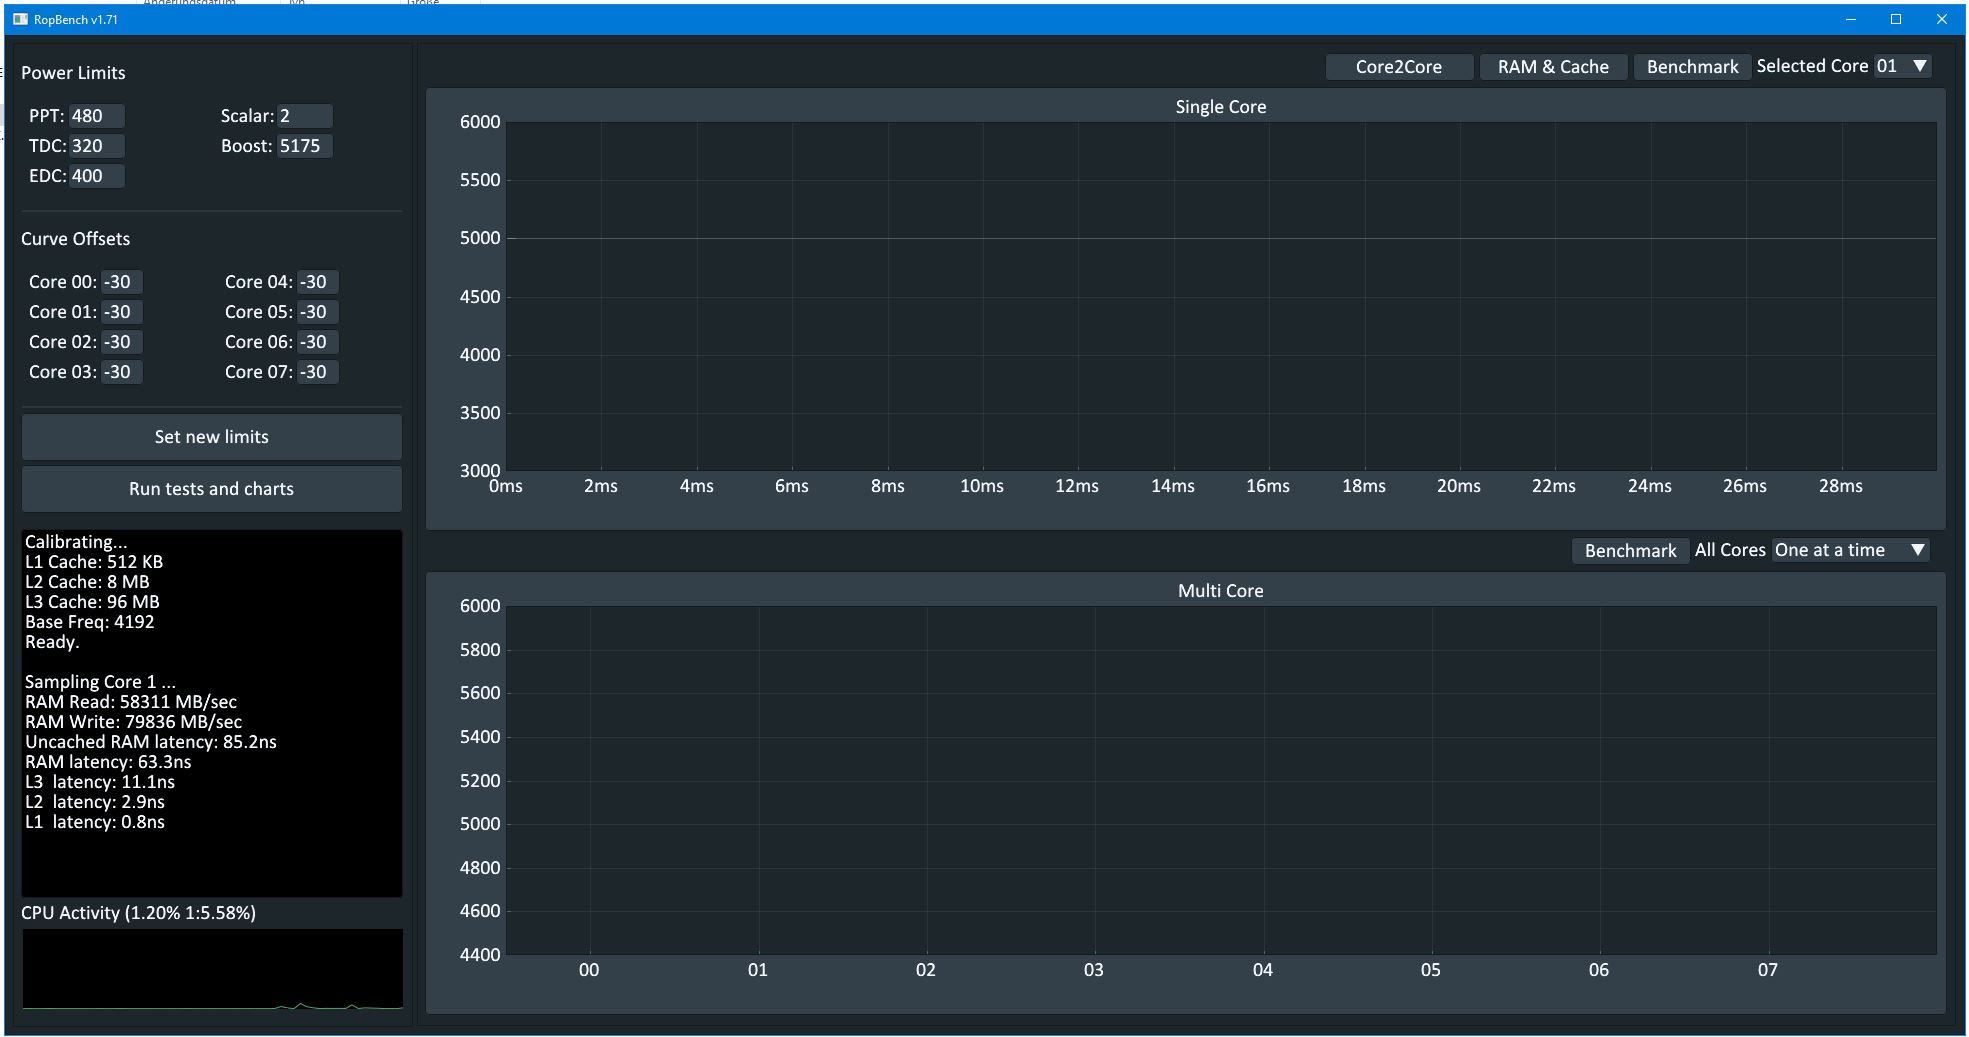This screenshot has width=1969, height=1037.
Task: Click the 'Curve Offsets' heading
Action: point(75,239)
